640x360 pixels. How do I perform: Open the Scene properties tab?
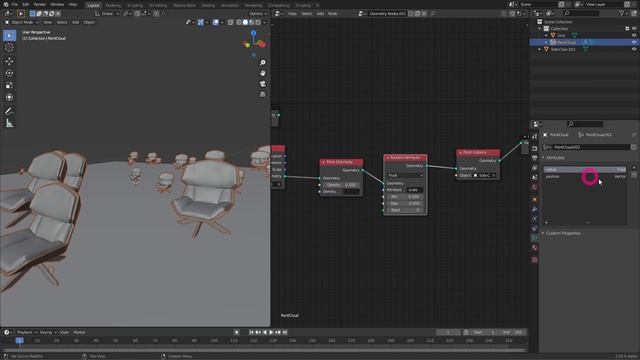(535, 178)
